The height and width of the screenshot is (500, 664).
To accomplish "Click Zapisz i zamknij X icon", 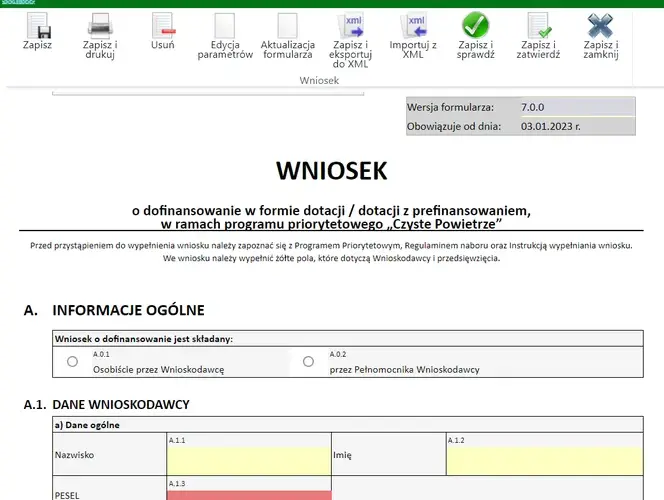I will 600,26.
